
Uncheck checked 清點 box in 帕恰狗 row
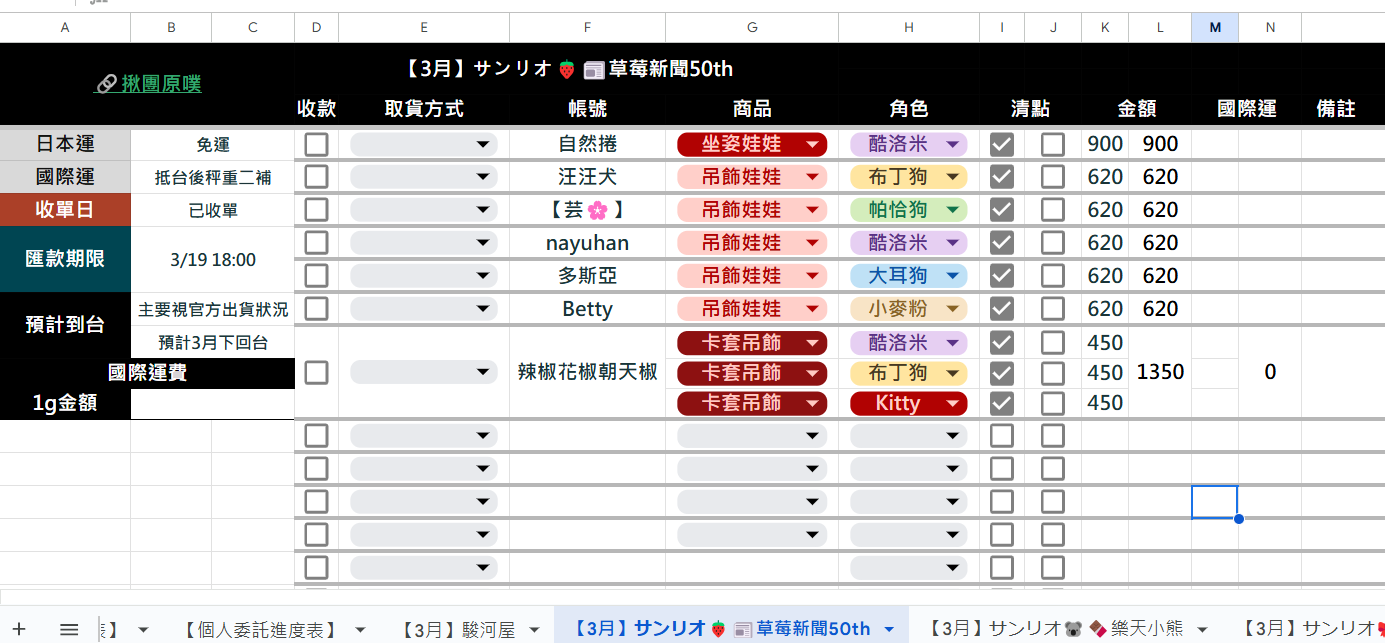[x=1001, y=210]
